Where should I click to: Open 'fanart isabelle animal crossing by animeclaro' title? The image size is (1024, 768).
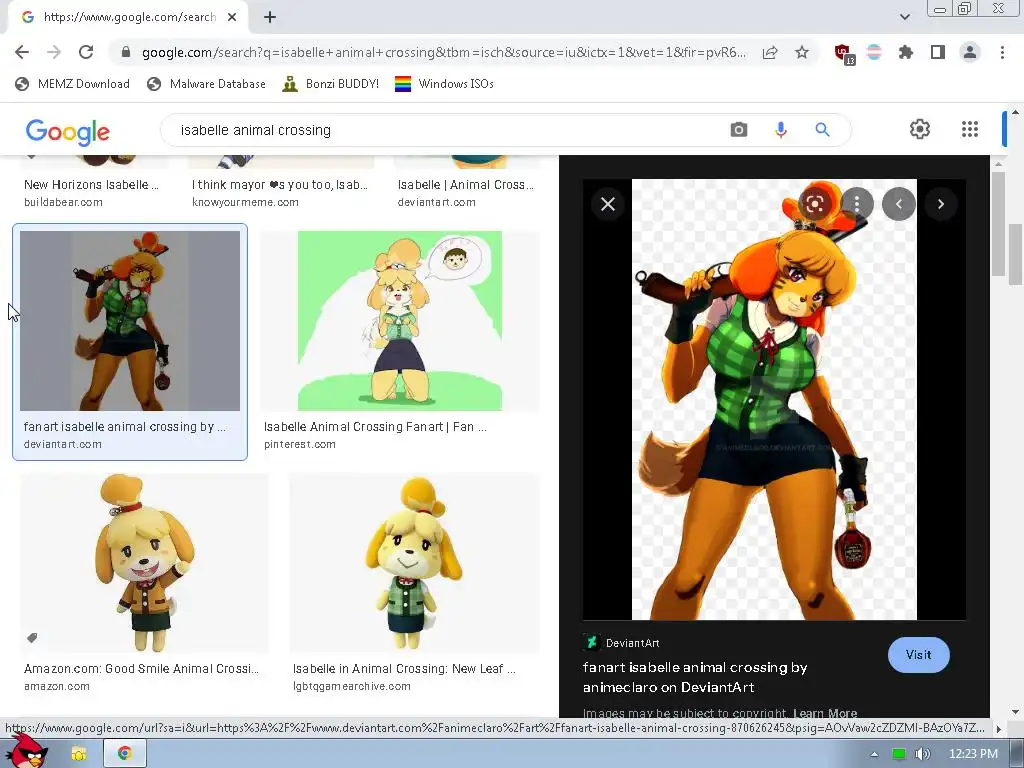[695, 677]
